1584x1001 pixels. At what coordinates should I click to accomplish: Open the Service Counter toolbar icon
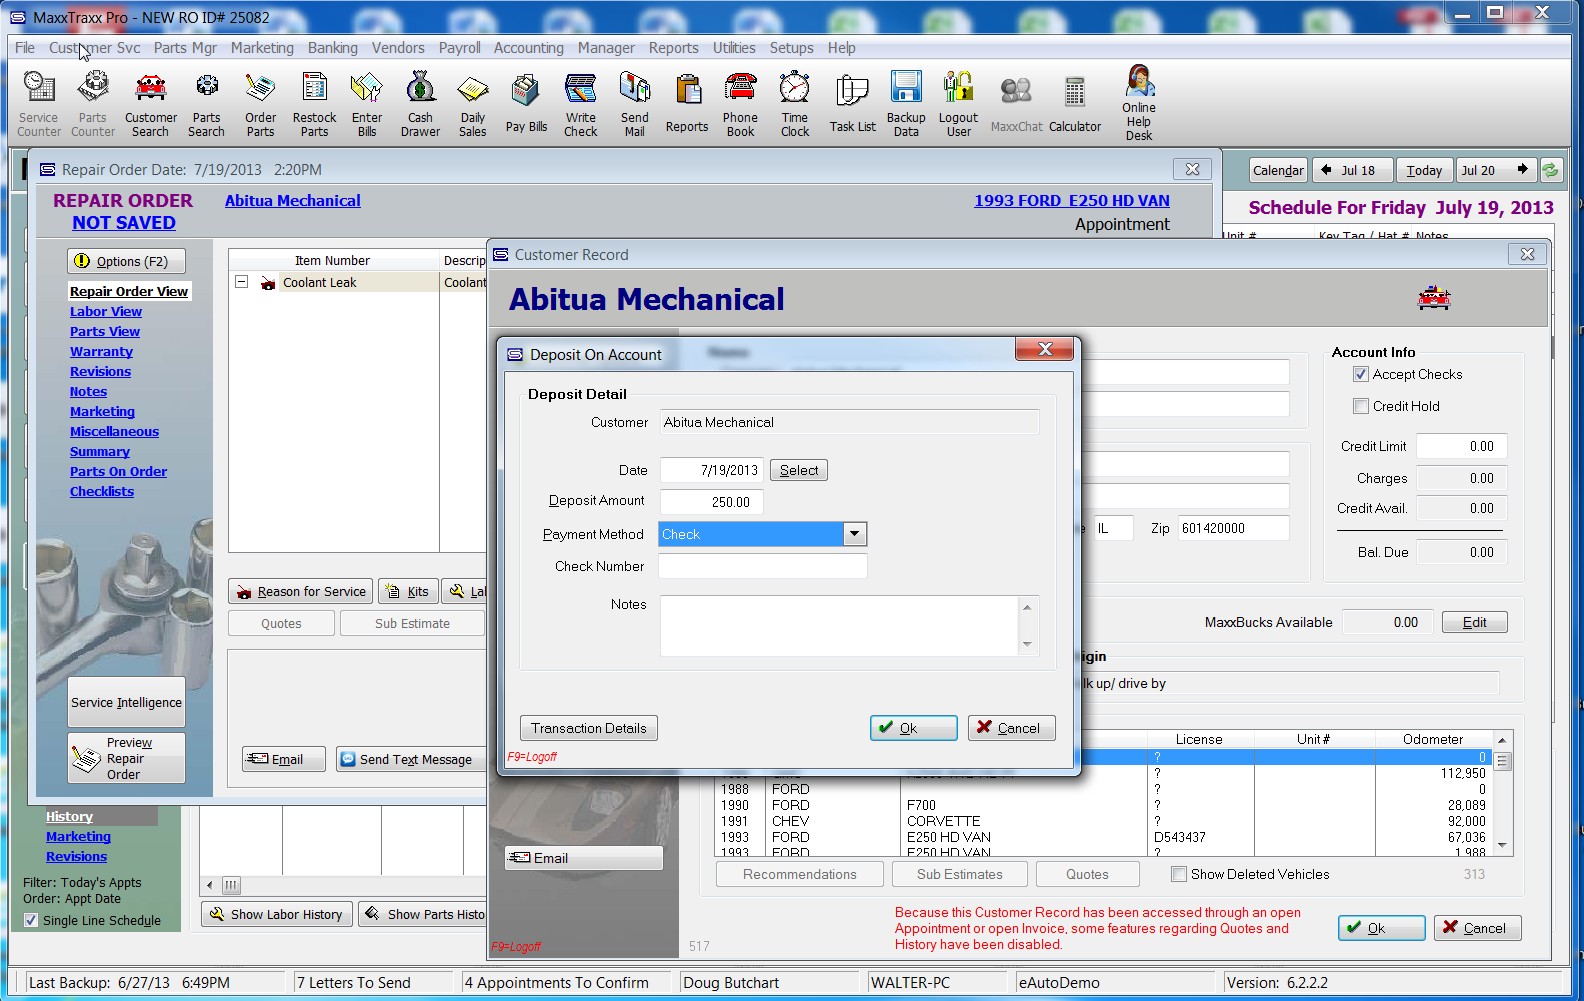pyautogui.click(x=39, y=104)
